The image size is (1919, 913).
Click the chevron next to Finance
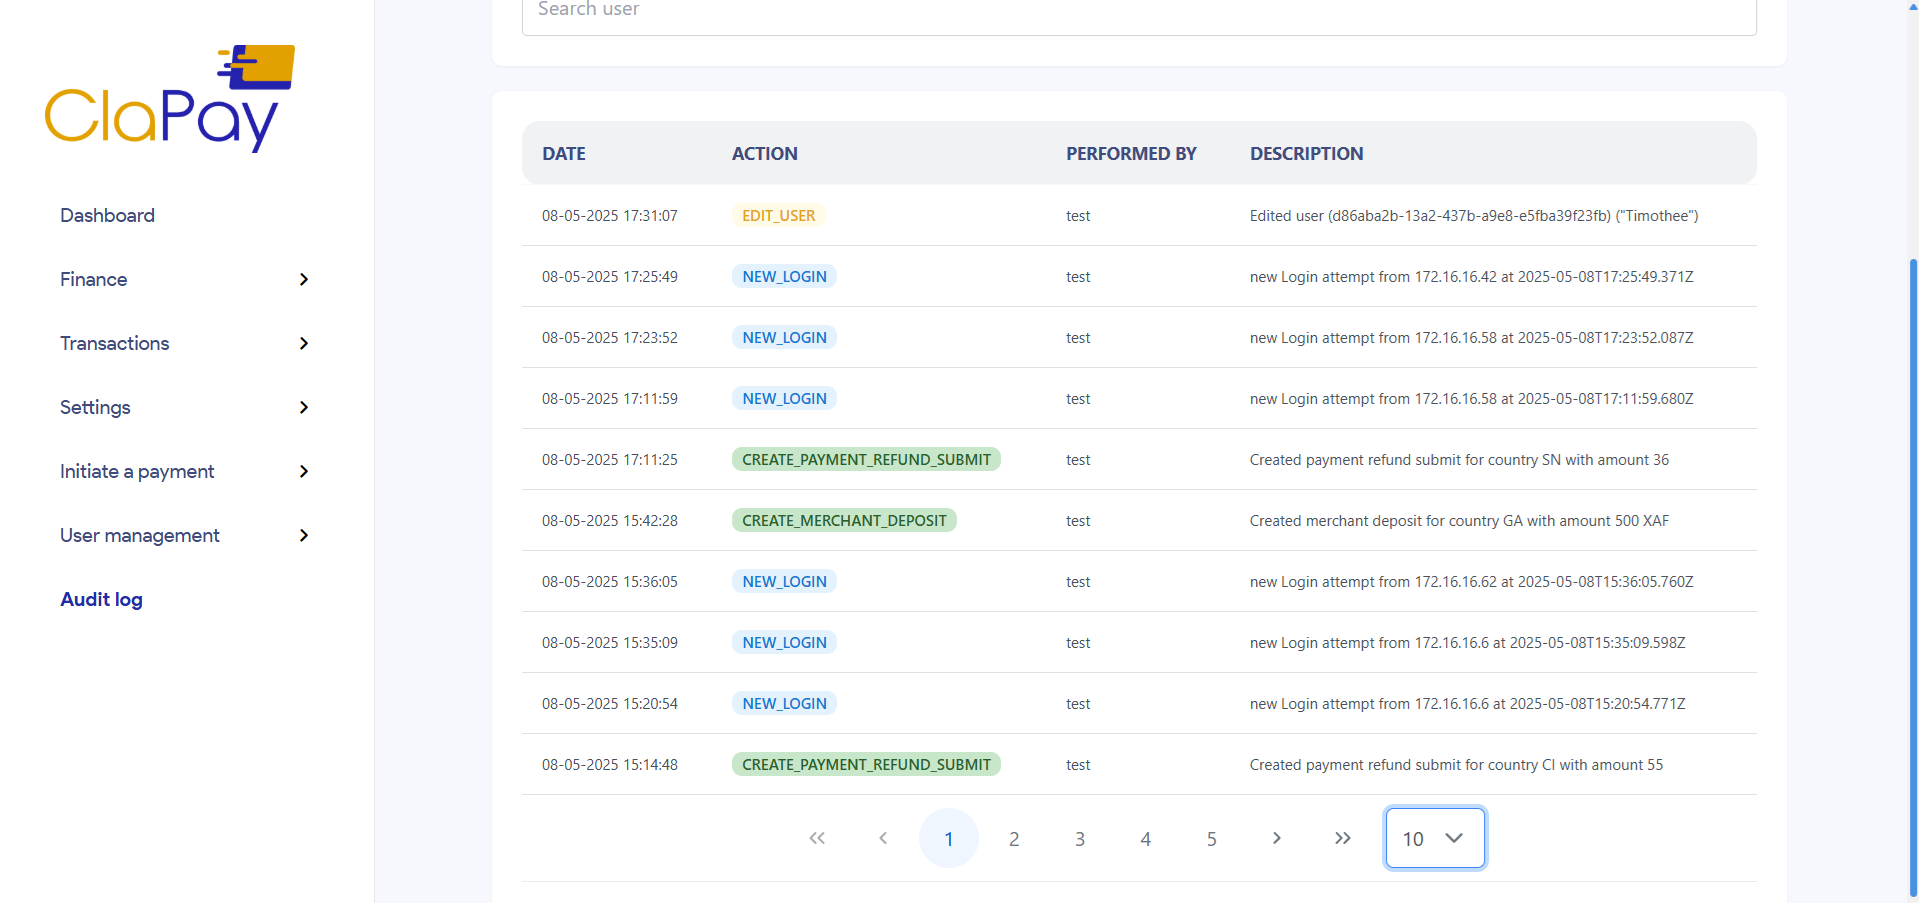tap(303, 280)
